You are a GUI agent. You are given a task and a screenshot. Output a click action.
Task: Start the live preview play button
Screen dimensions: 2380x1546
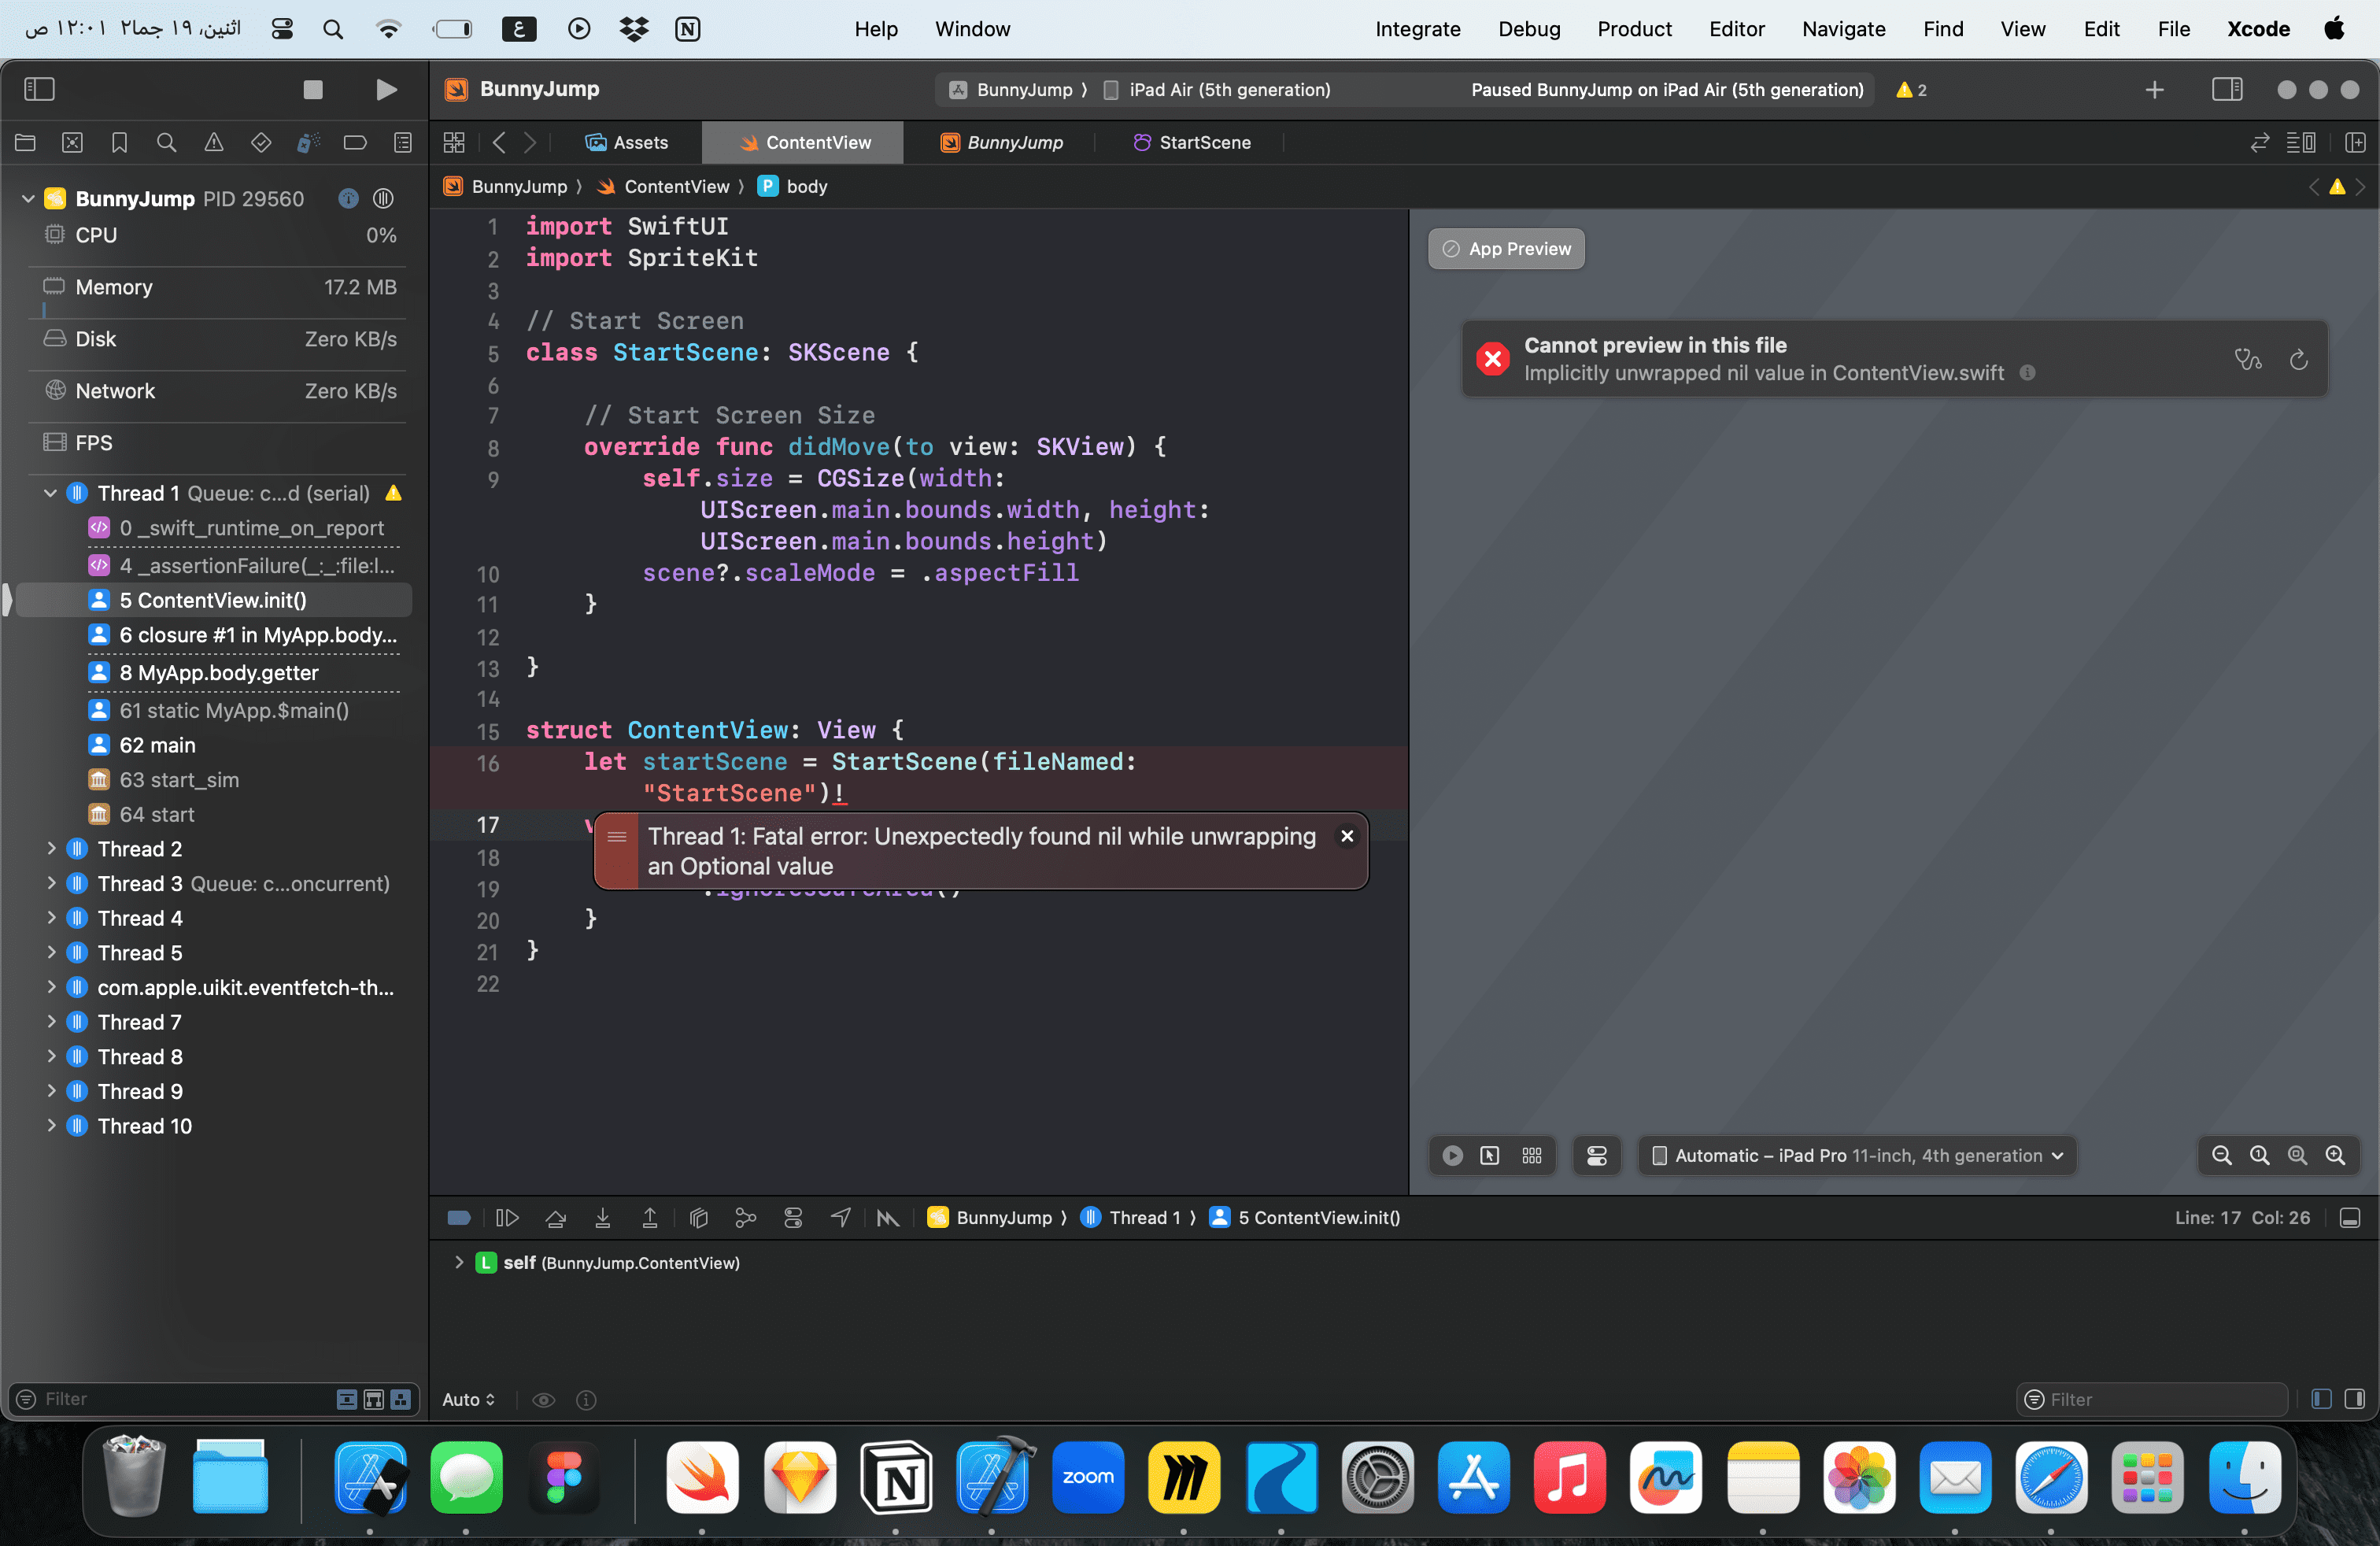1452,1155
